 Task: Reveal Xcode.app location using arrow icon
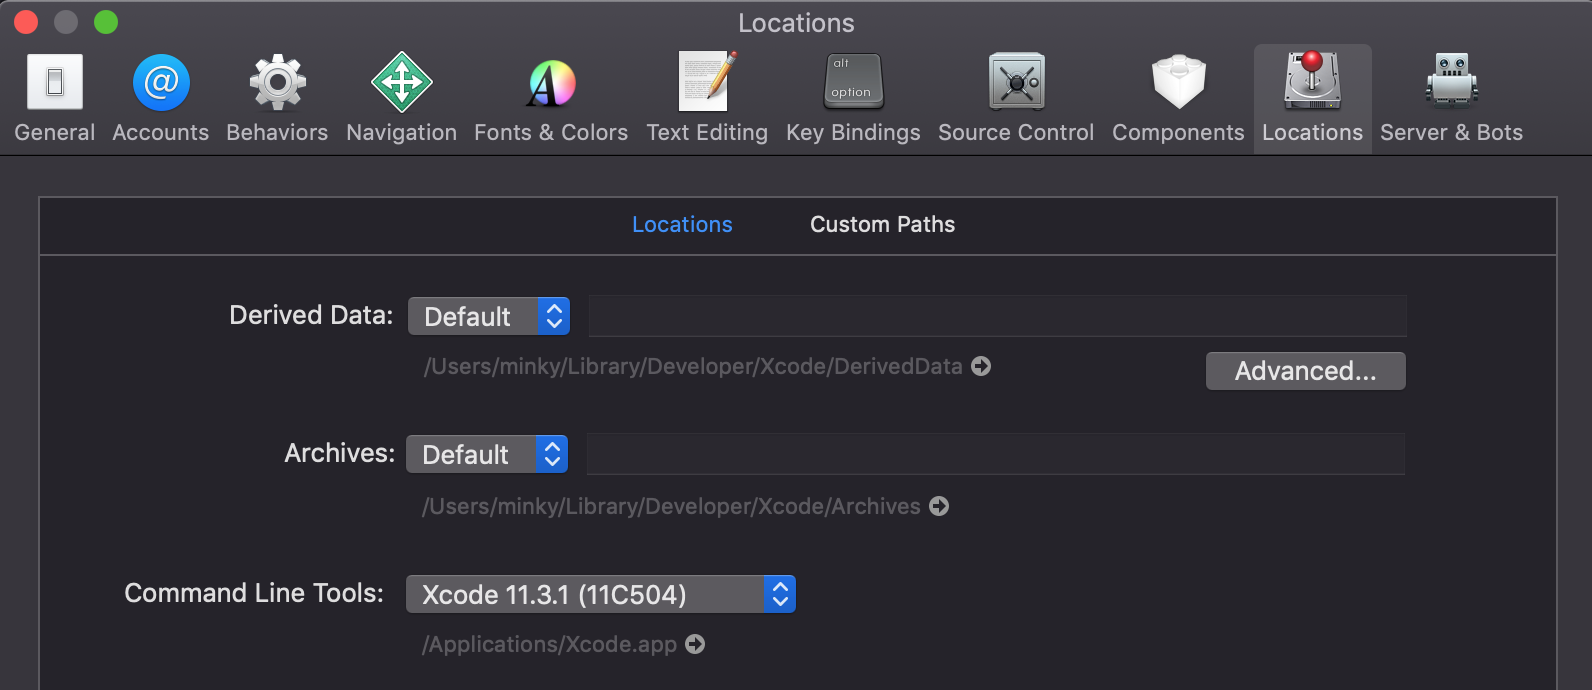point(695,644)
